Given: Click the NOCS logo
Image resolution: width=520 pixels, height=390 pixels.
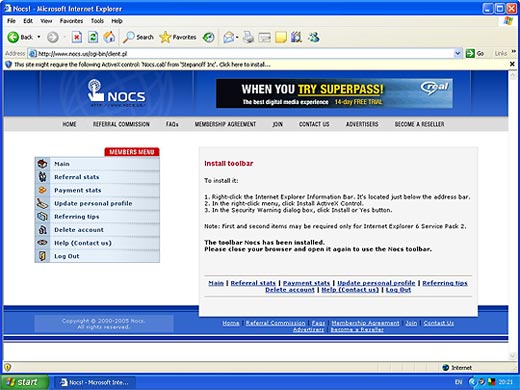Looking at the screenshot, I should (x=116, y=93).
